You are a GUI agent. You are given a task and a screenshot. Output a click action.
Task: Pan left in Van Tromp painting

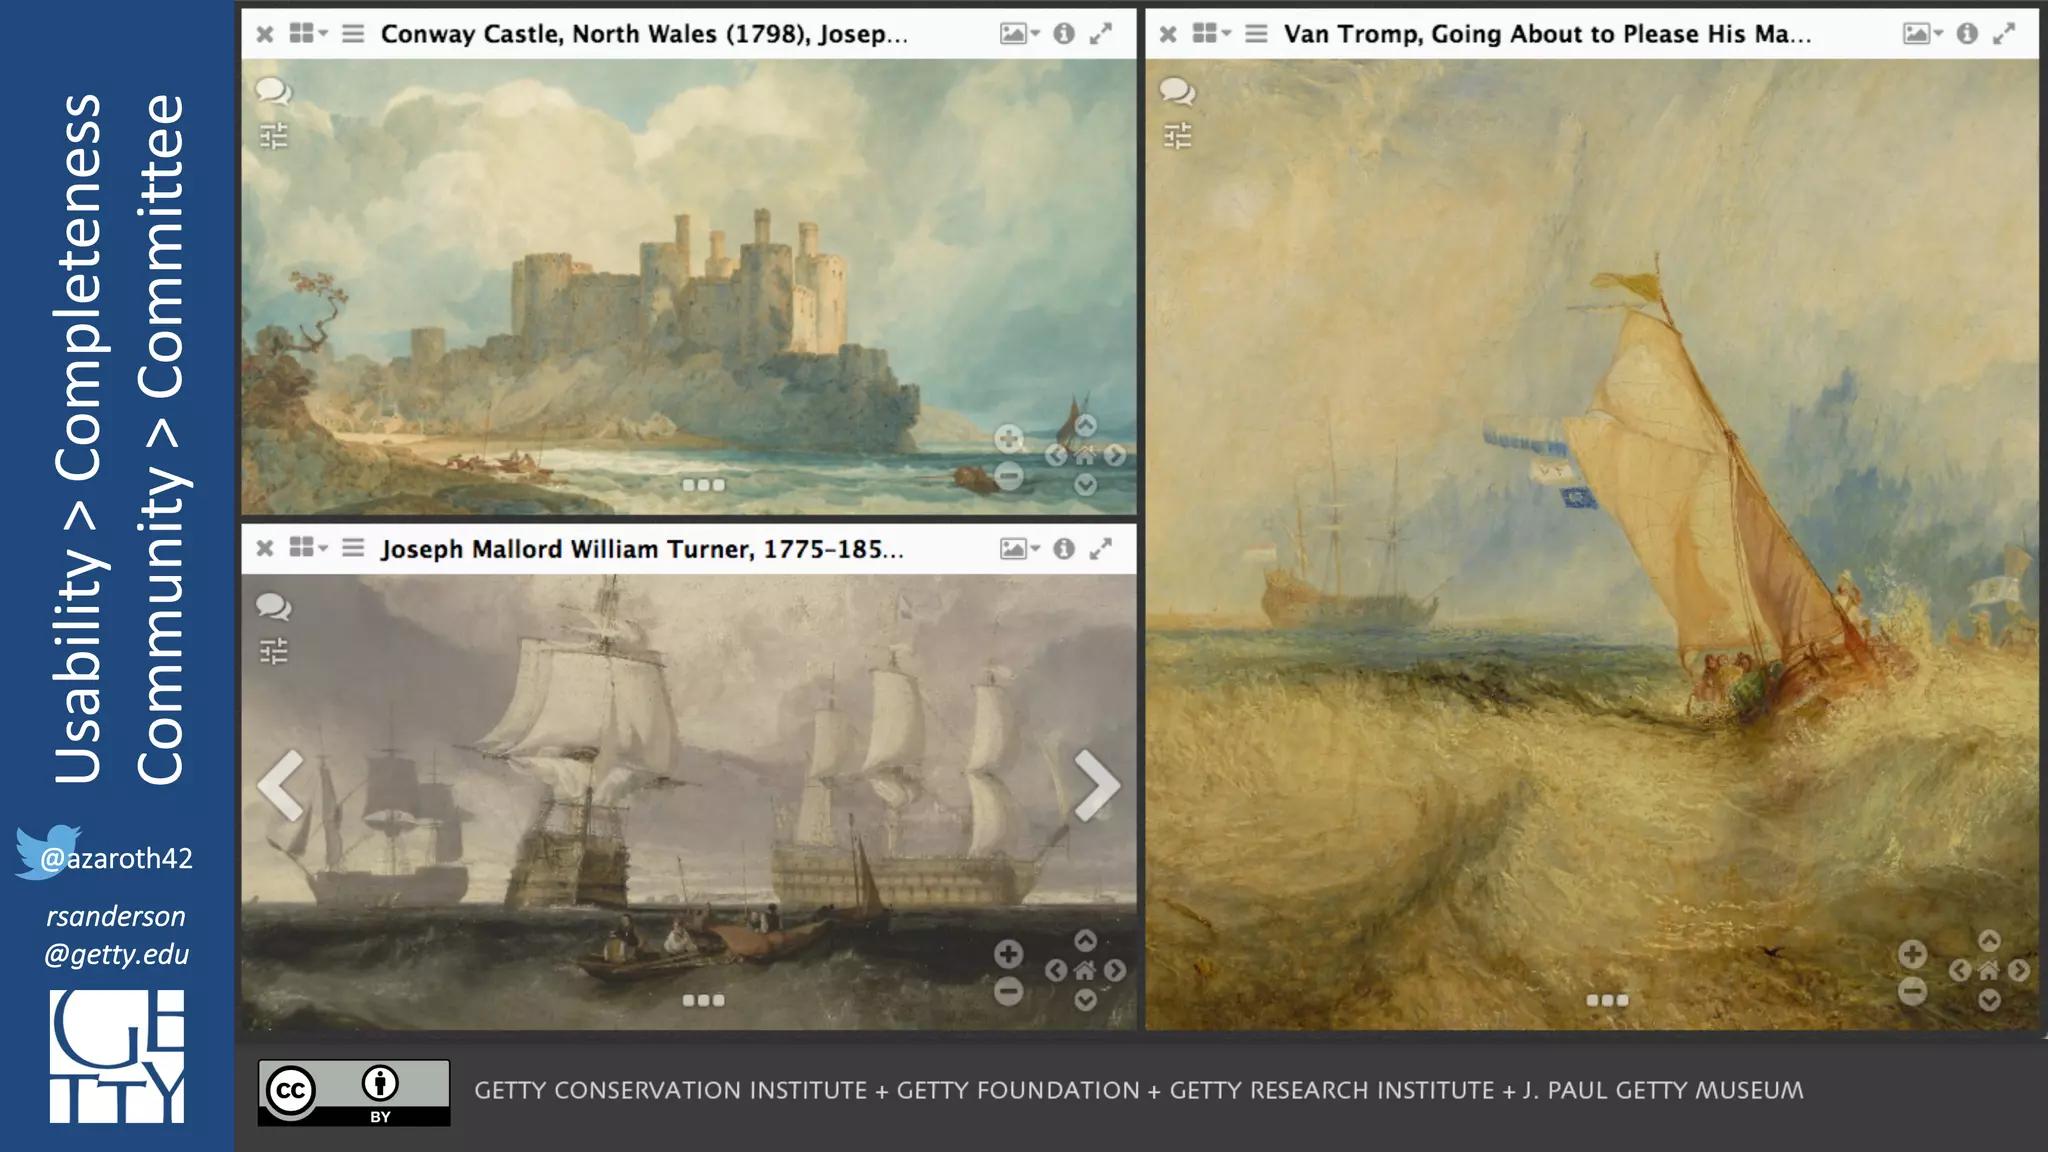tap(1960, 971)
